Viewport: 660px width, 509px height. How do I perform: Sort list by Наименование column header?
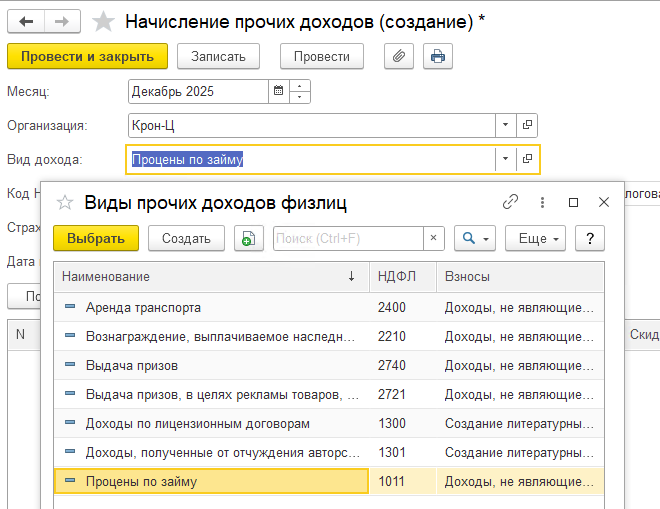click(200, 276)
